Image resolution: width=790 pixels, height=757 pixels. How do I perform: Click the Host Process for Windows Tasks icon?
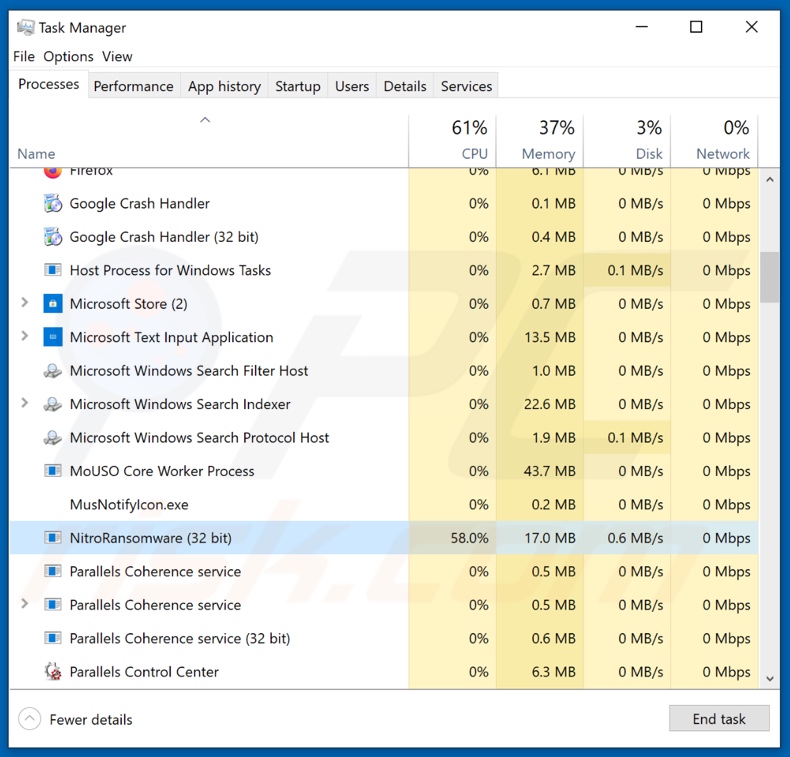(x=52, y=270)
